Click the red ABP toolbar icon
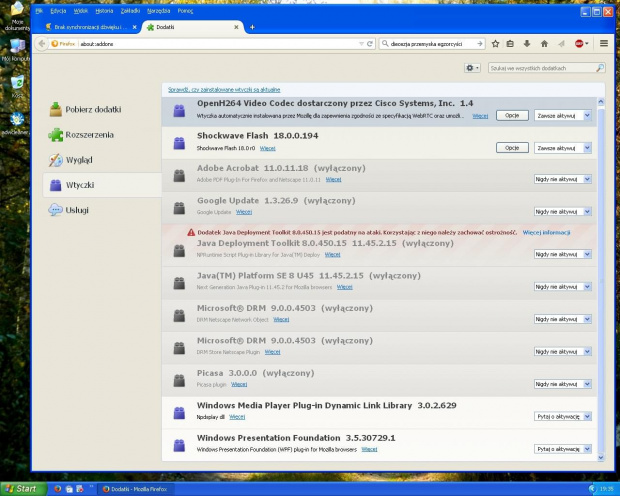The height and width of the screenshot is (496, 620). tap(579, 44)
